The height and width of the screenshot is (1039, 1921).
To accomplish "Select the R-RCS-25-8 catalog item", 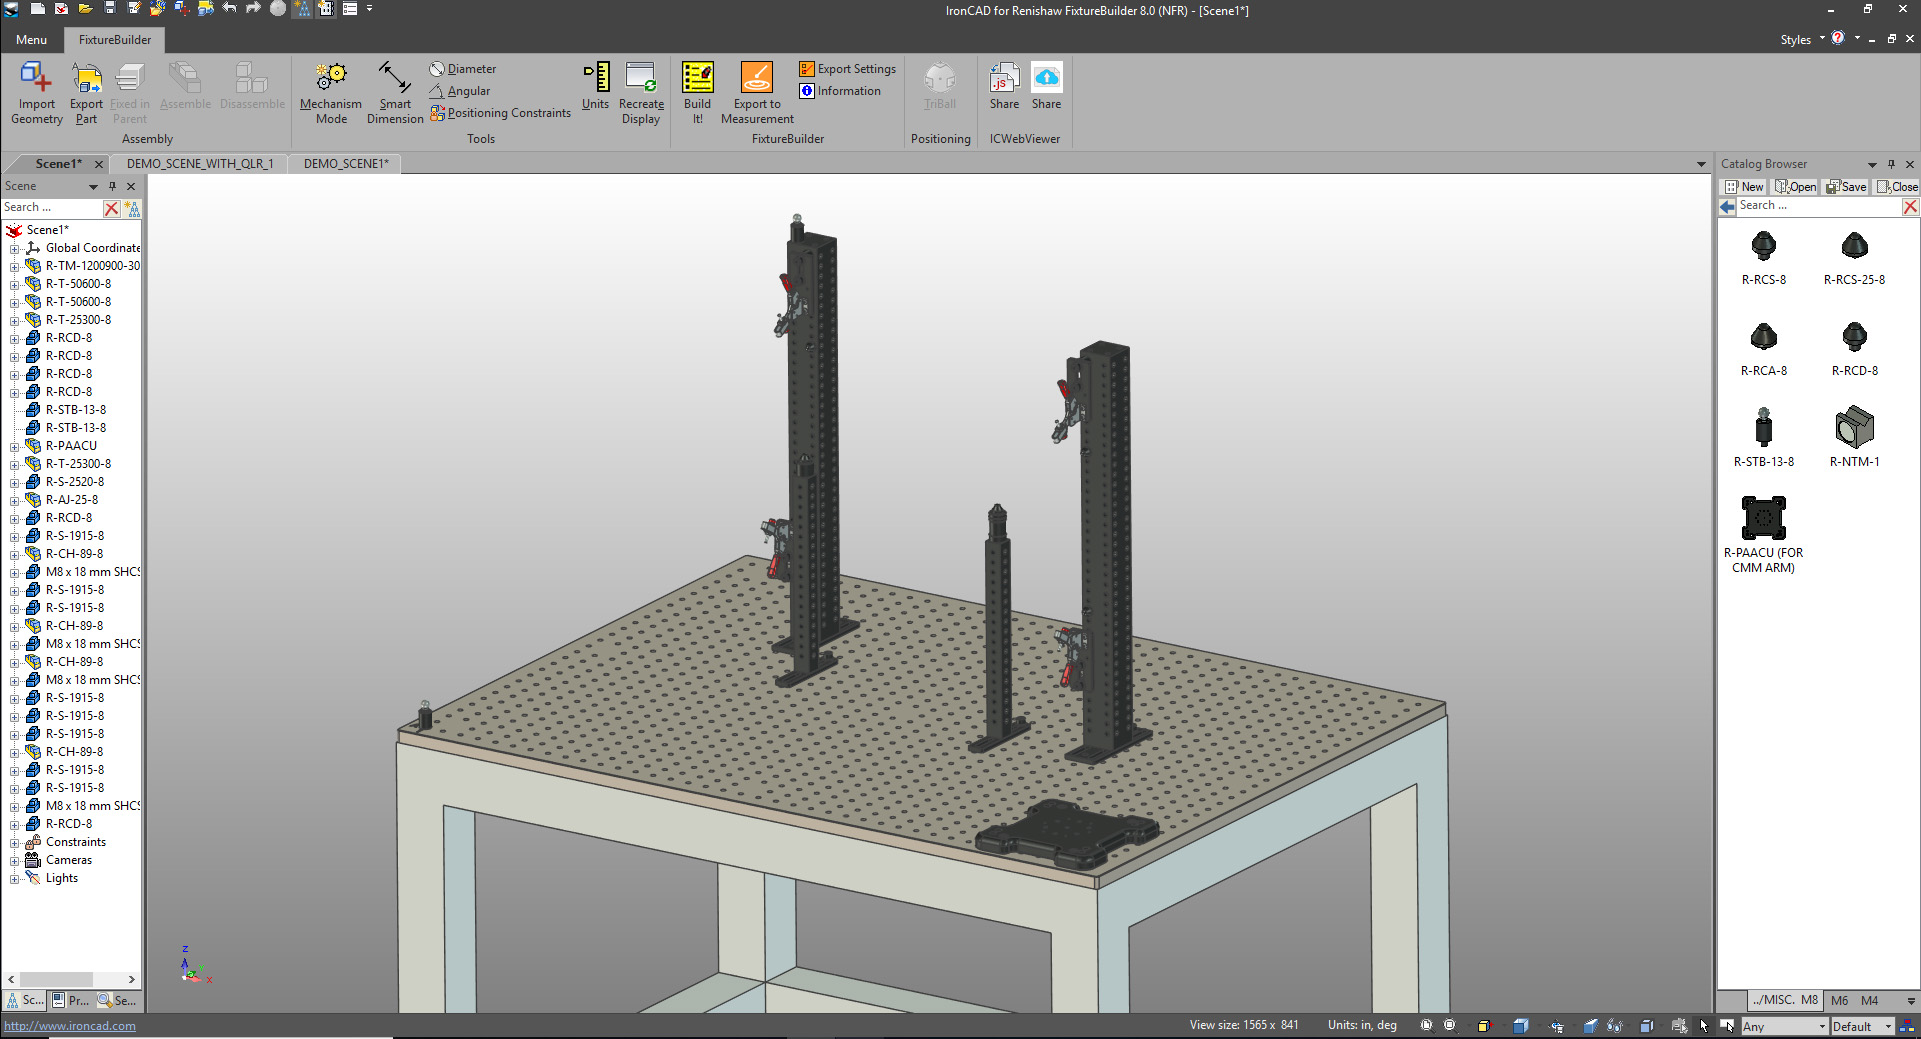I will coord(1854,259).
